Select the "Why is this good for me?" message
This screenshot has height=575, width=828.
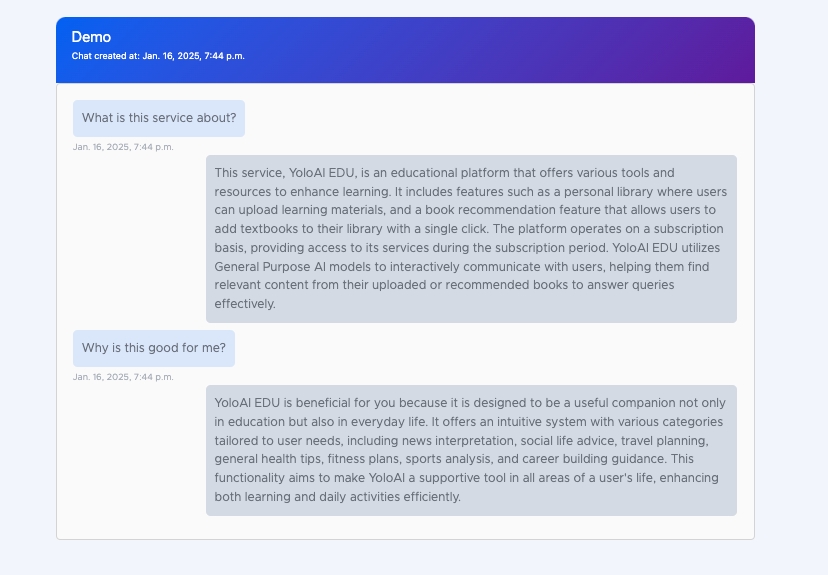tap(154, 348)
